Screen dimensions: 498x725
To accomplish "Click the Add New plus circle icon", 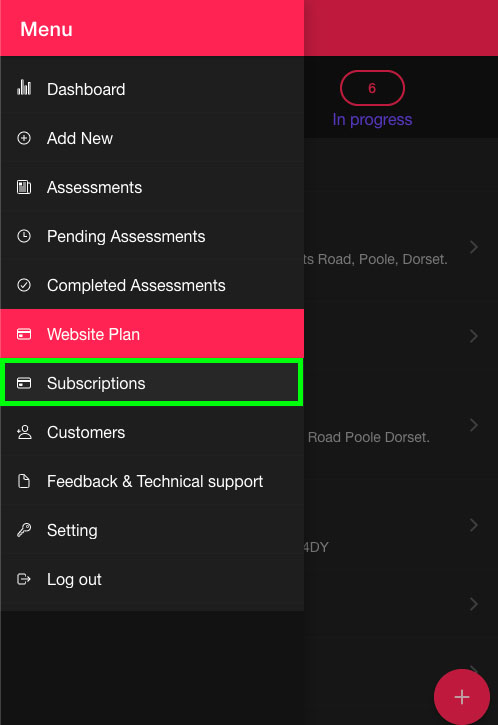I will 24,138.
